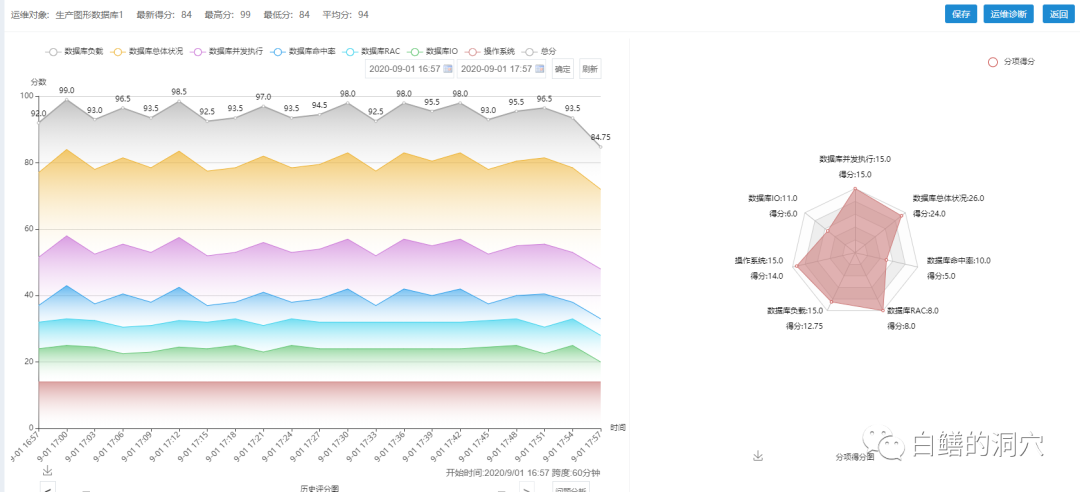The height and width of the screenshot is (492, 1080).
Task: Select the 92.0 first data point label
Action: (x=39, y=114)
